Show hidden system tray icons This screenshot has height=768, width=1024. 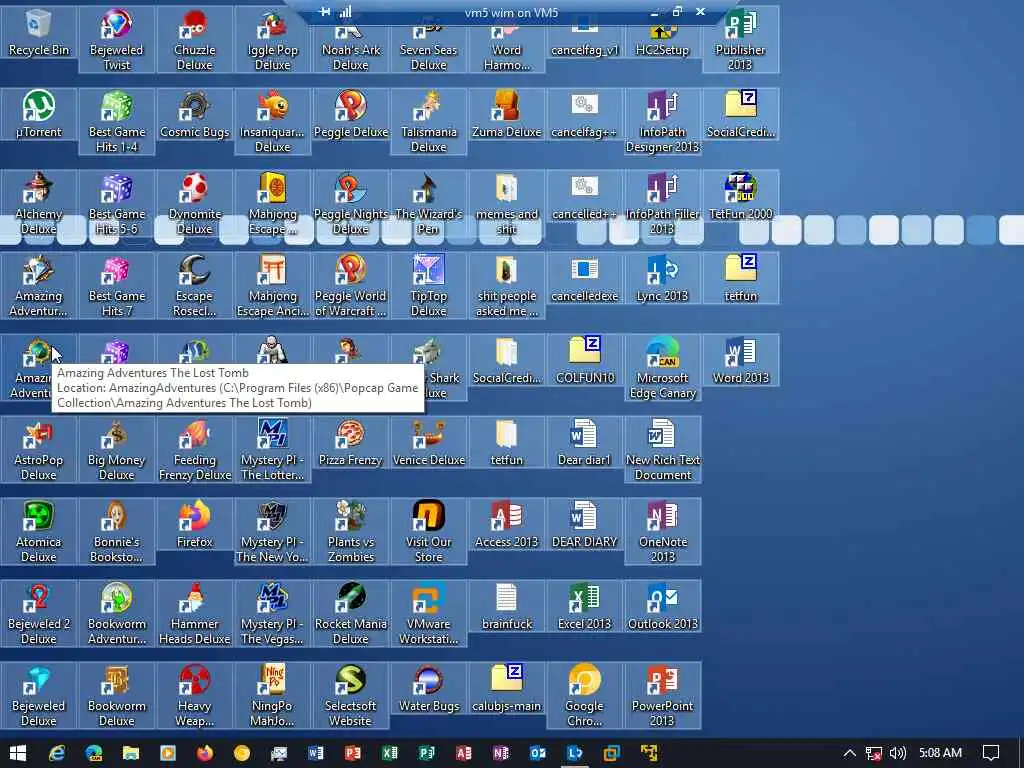coord(849,753)
